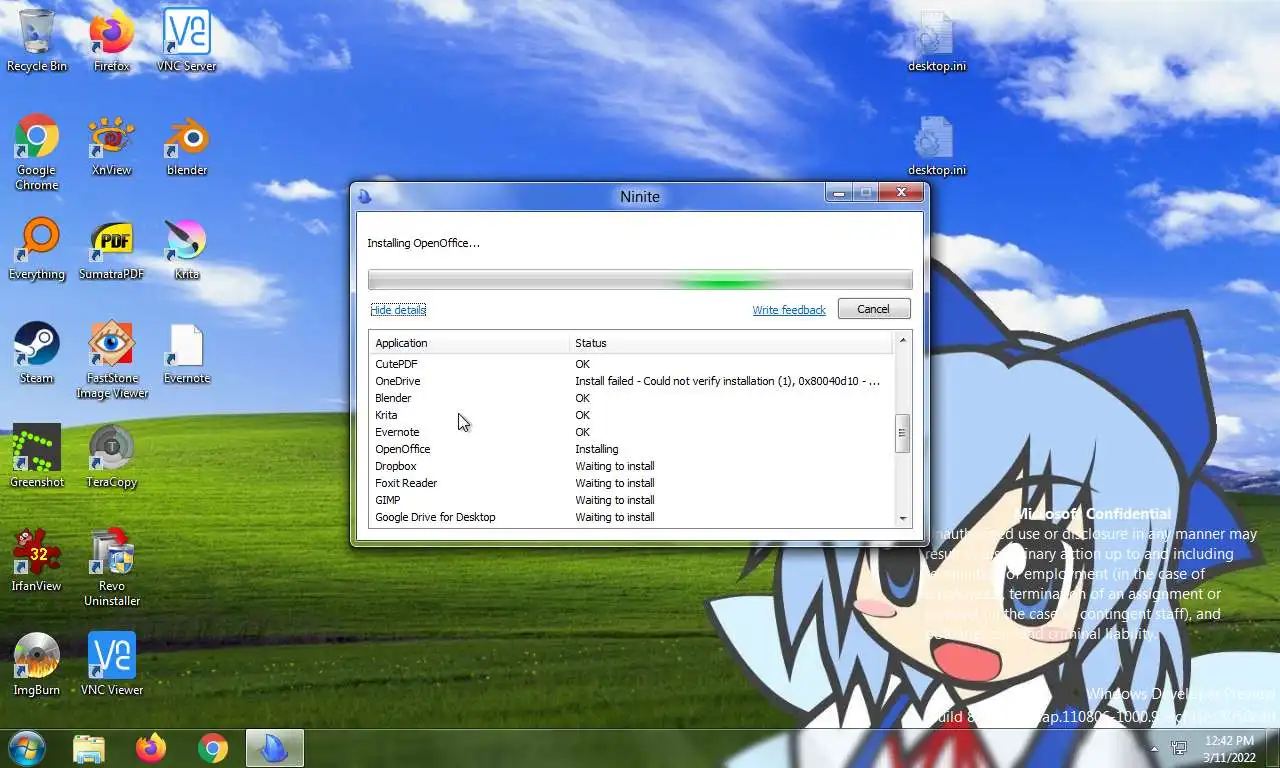
Task: Select the Google Drive for Desktop row
Action: [x=631, y=517]
